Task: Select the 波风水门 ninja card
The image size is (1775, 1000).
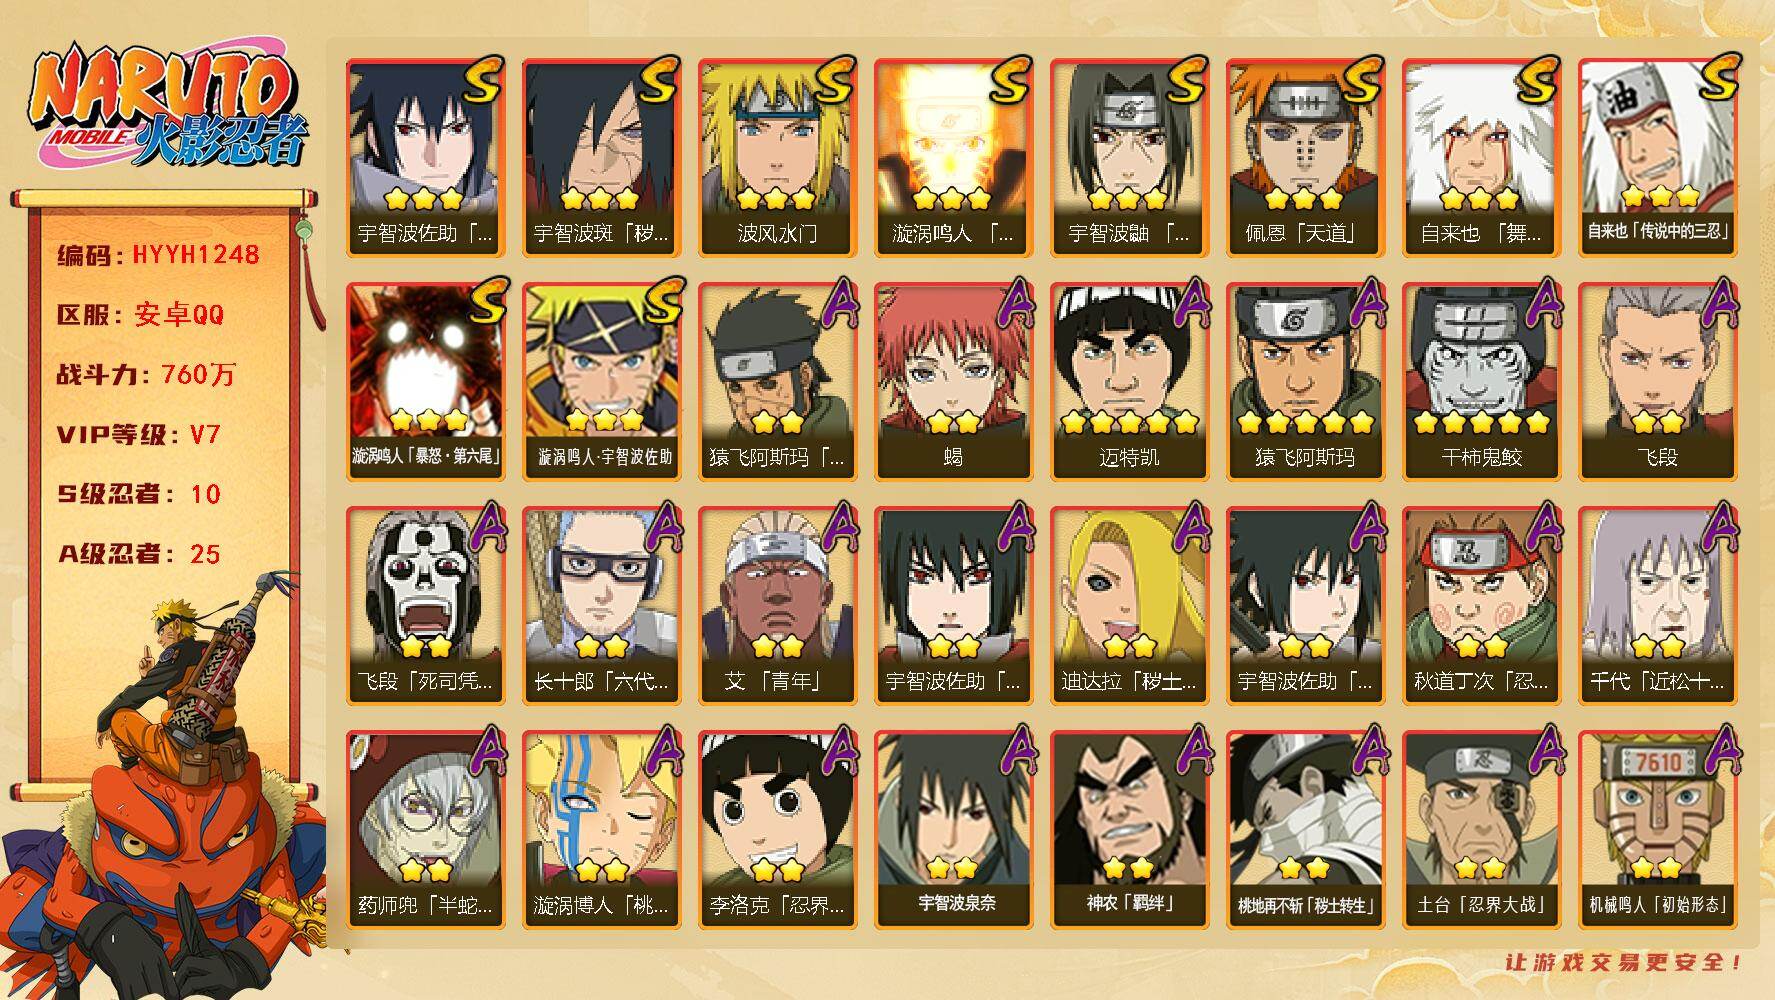Action: (x=777, y=158)
